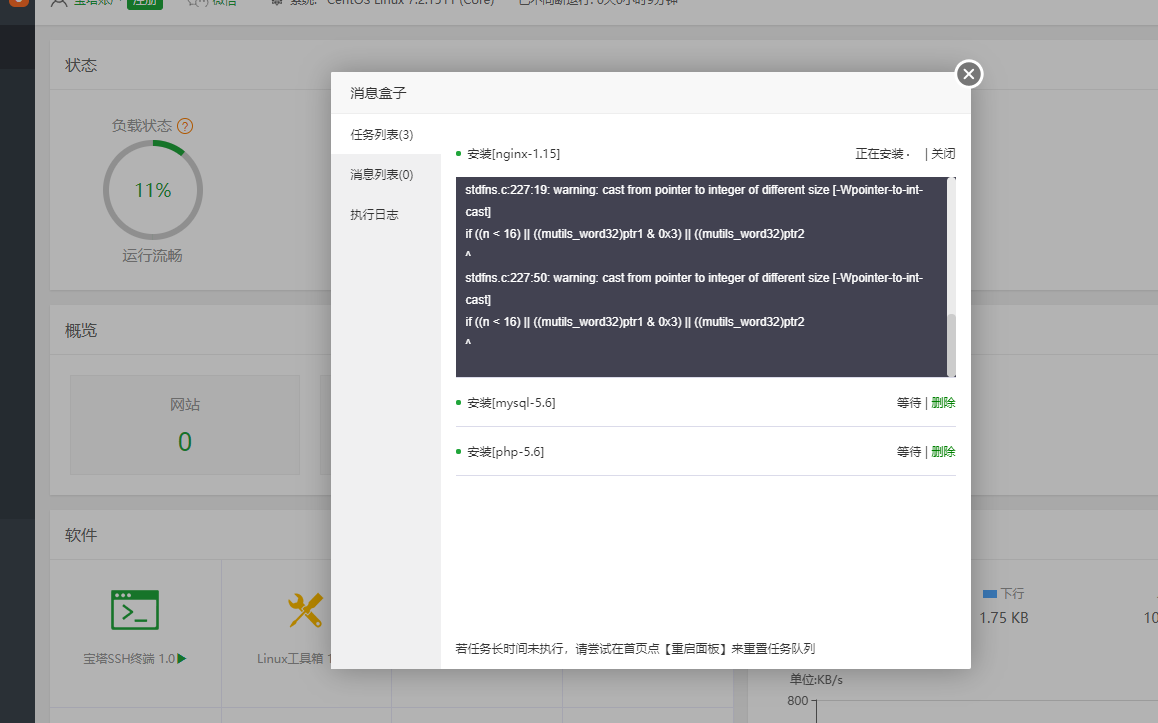This screenshot has height=723, width=1158.
Task: Click the 等待 status of php-5.6
Action: coord(908,451)
